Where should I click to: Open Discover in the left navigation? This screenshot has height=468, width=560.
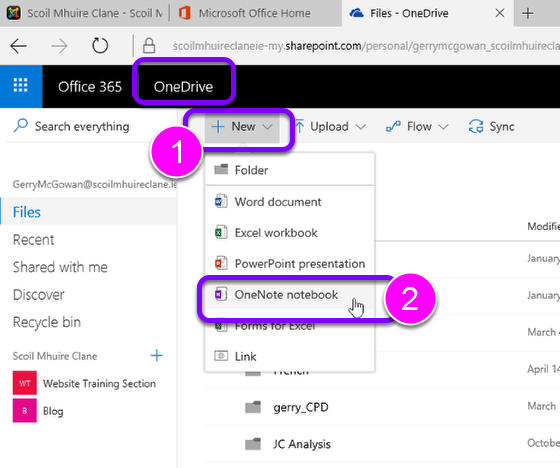(39, 294)
